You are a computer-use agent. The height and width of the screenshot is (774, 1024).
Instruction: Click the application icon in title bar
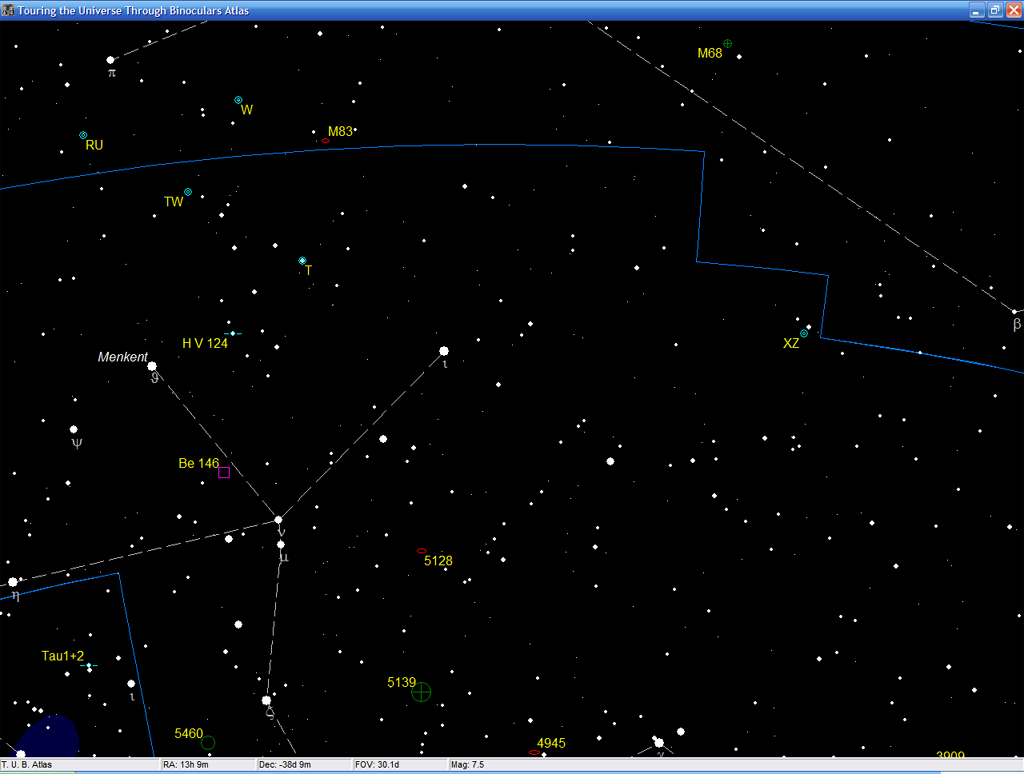8,10
